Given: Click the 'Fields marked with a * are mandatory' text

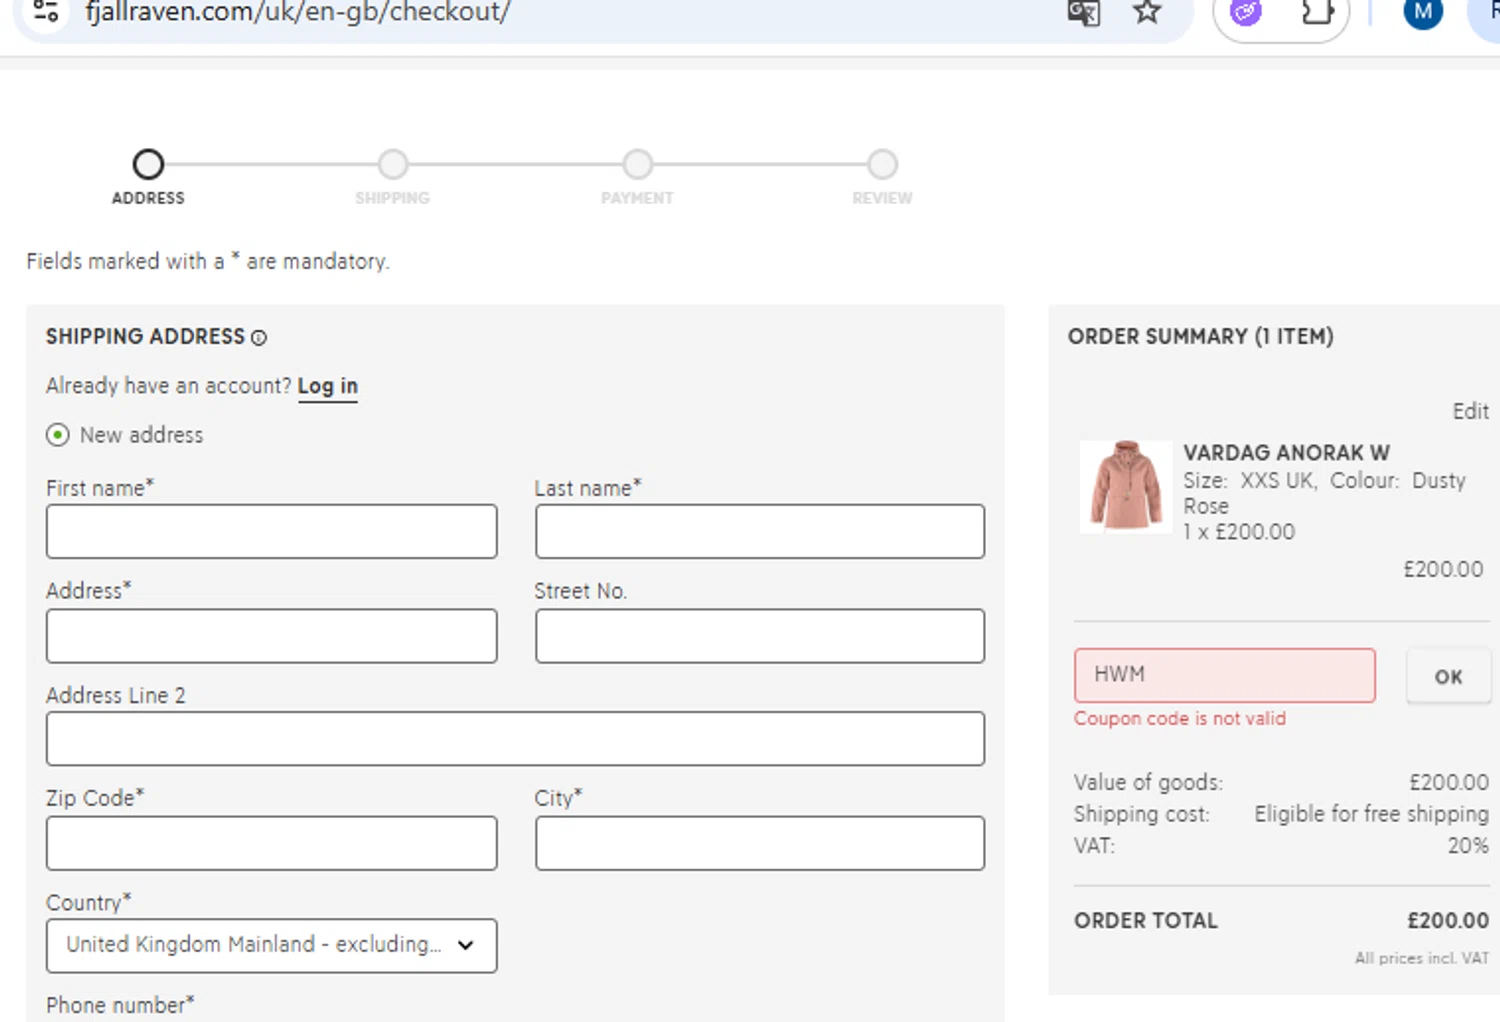Looking at the screenshot, I should point(208,261).
